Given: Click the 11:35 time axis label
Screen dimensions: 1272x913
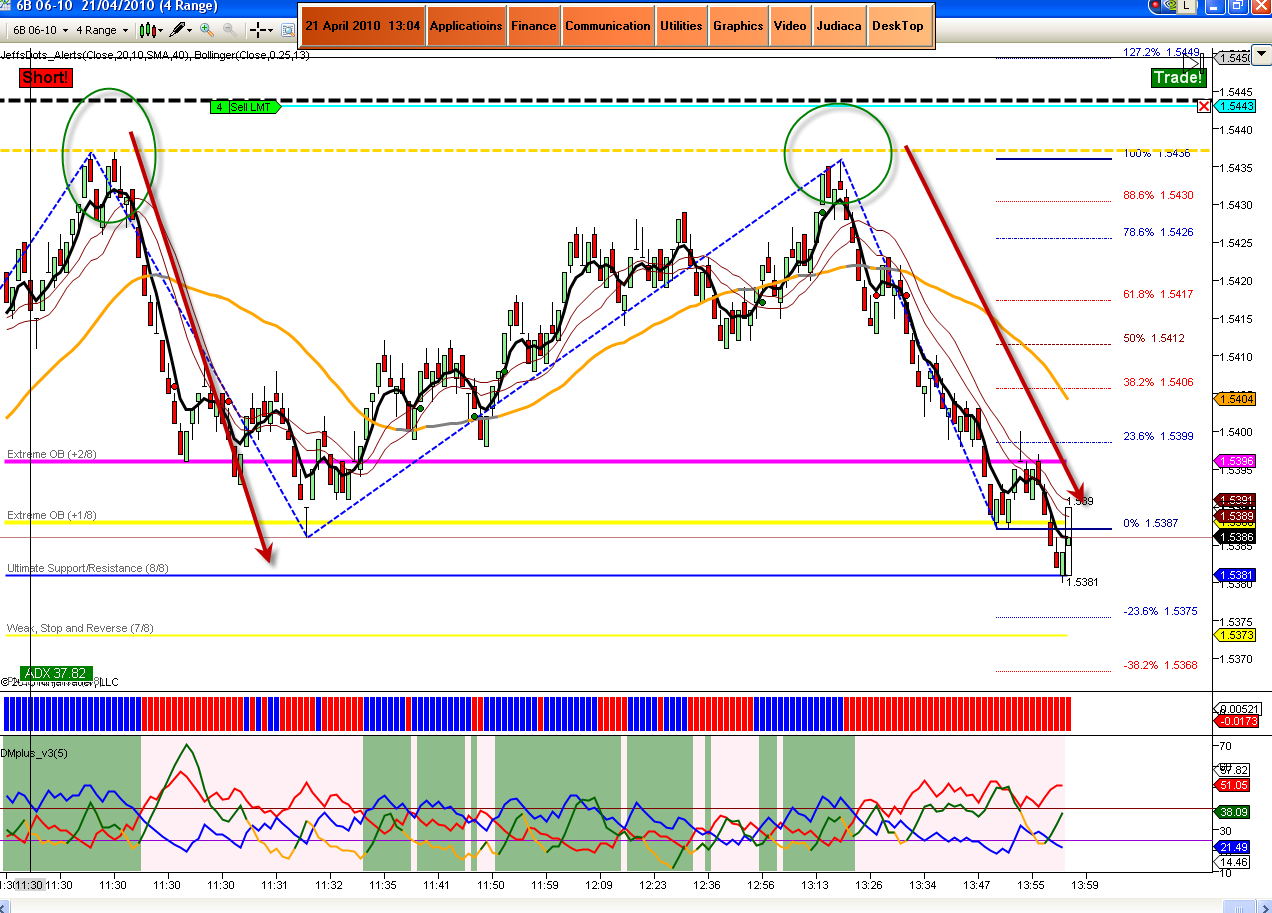Looking at the screenshot, I should click(x=383, y=885).
